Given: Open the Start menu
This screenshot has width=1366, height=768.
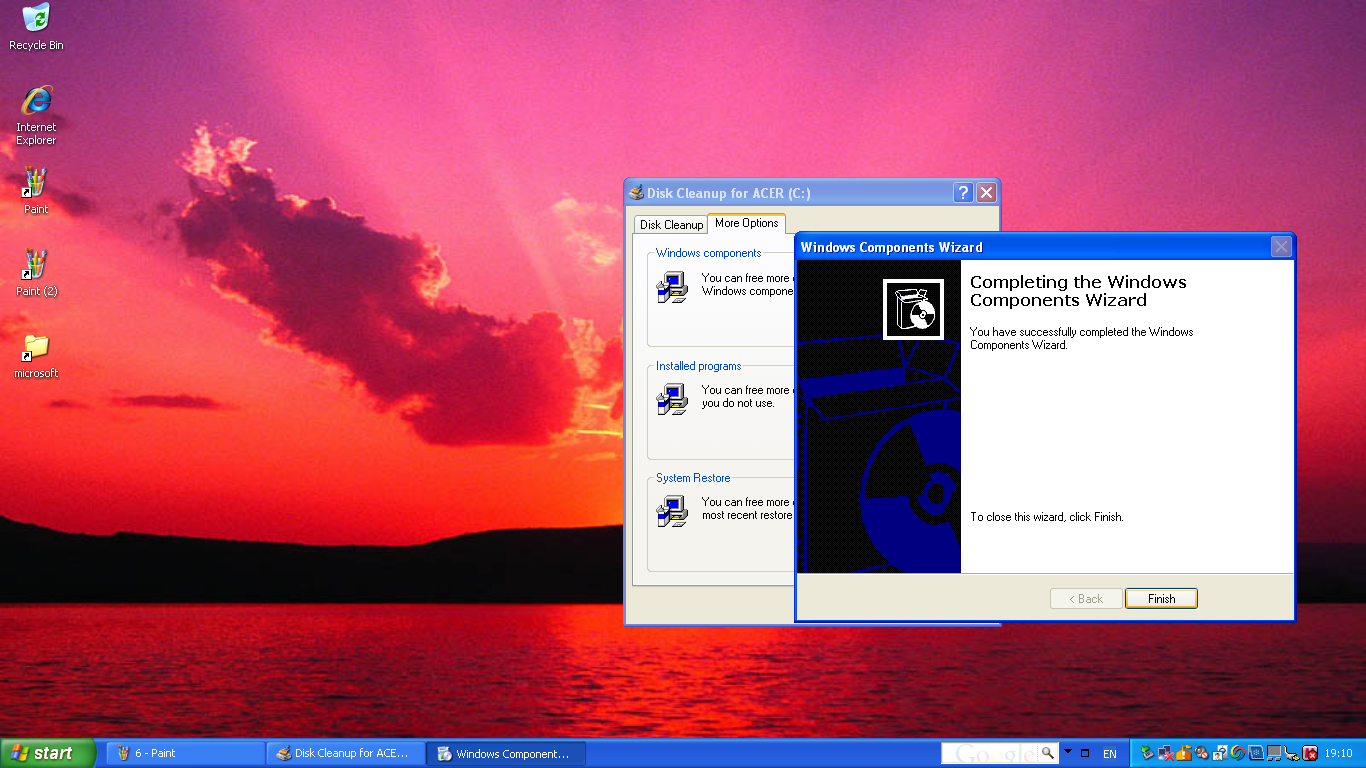Looking at the screenshot, I should click(48, 753).
